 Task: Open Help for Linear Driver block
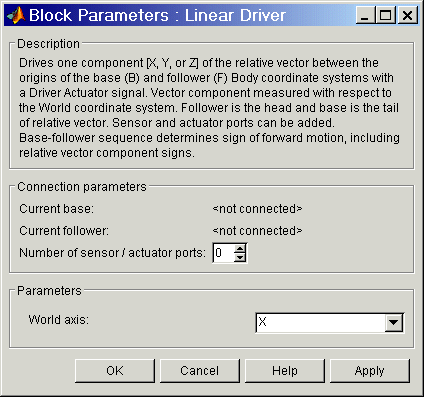285,371
